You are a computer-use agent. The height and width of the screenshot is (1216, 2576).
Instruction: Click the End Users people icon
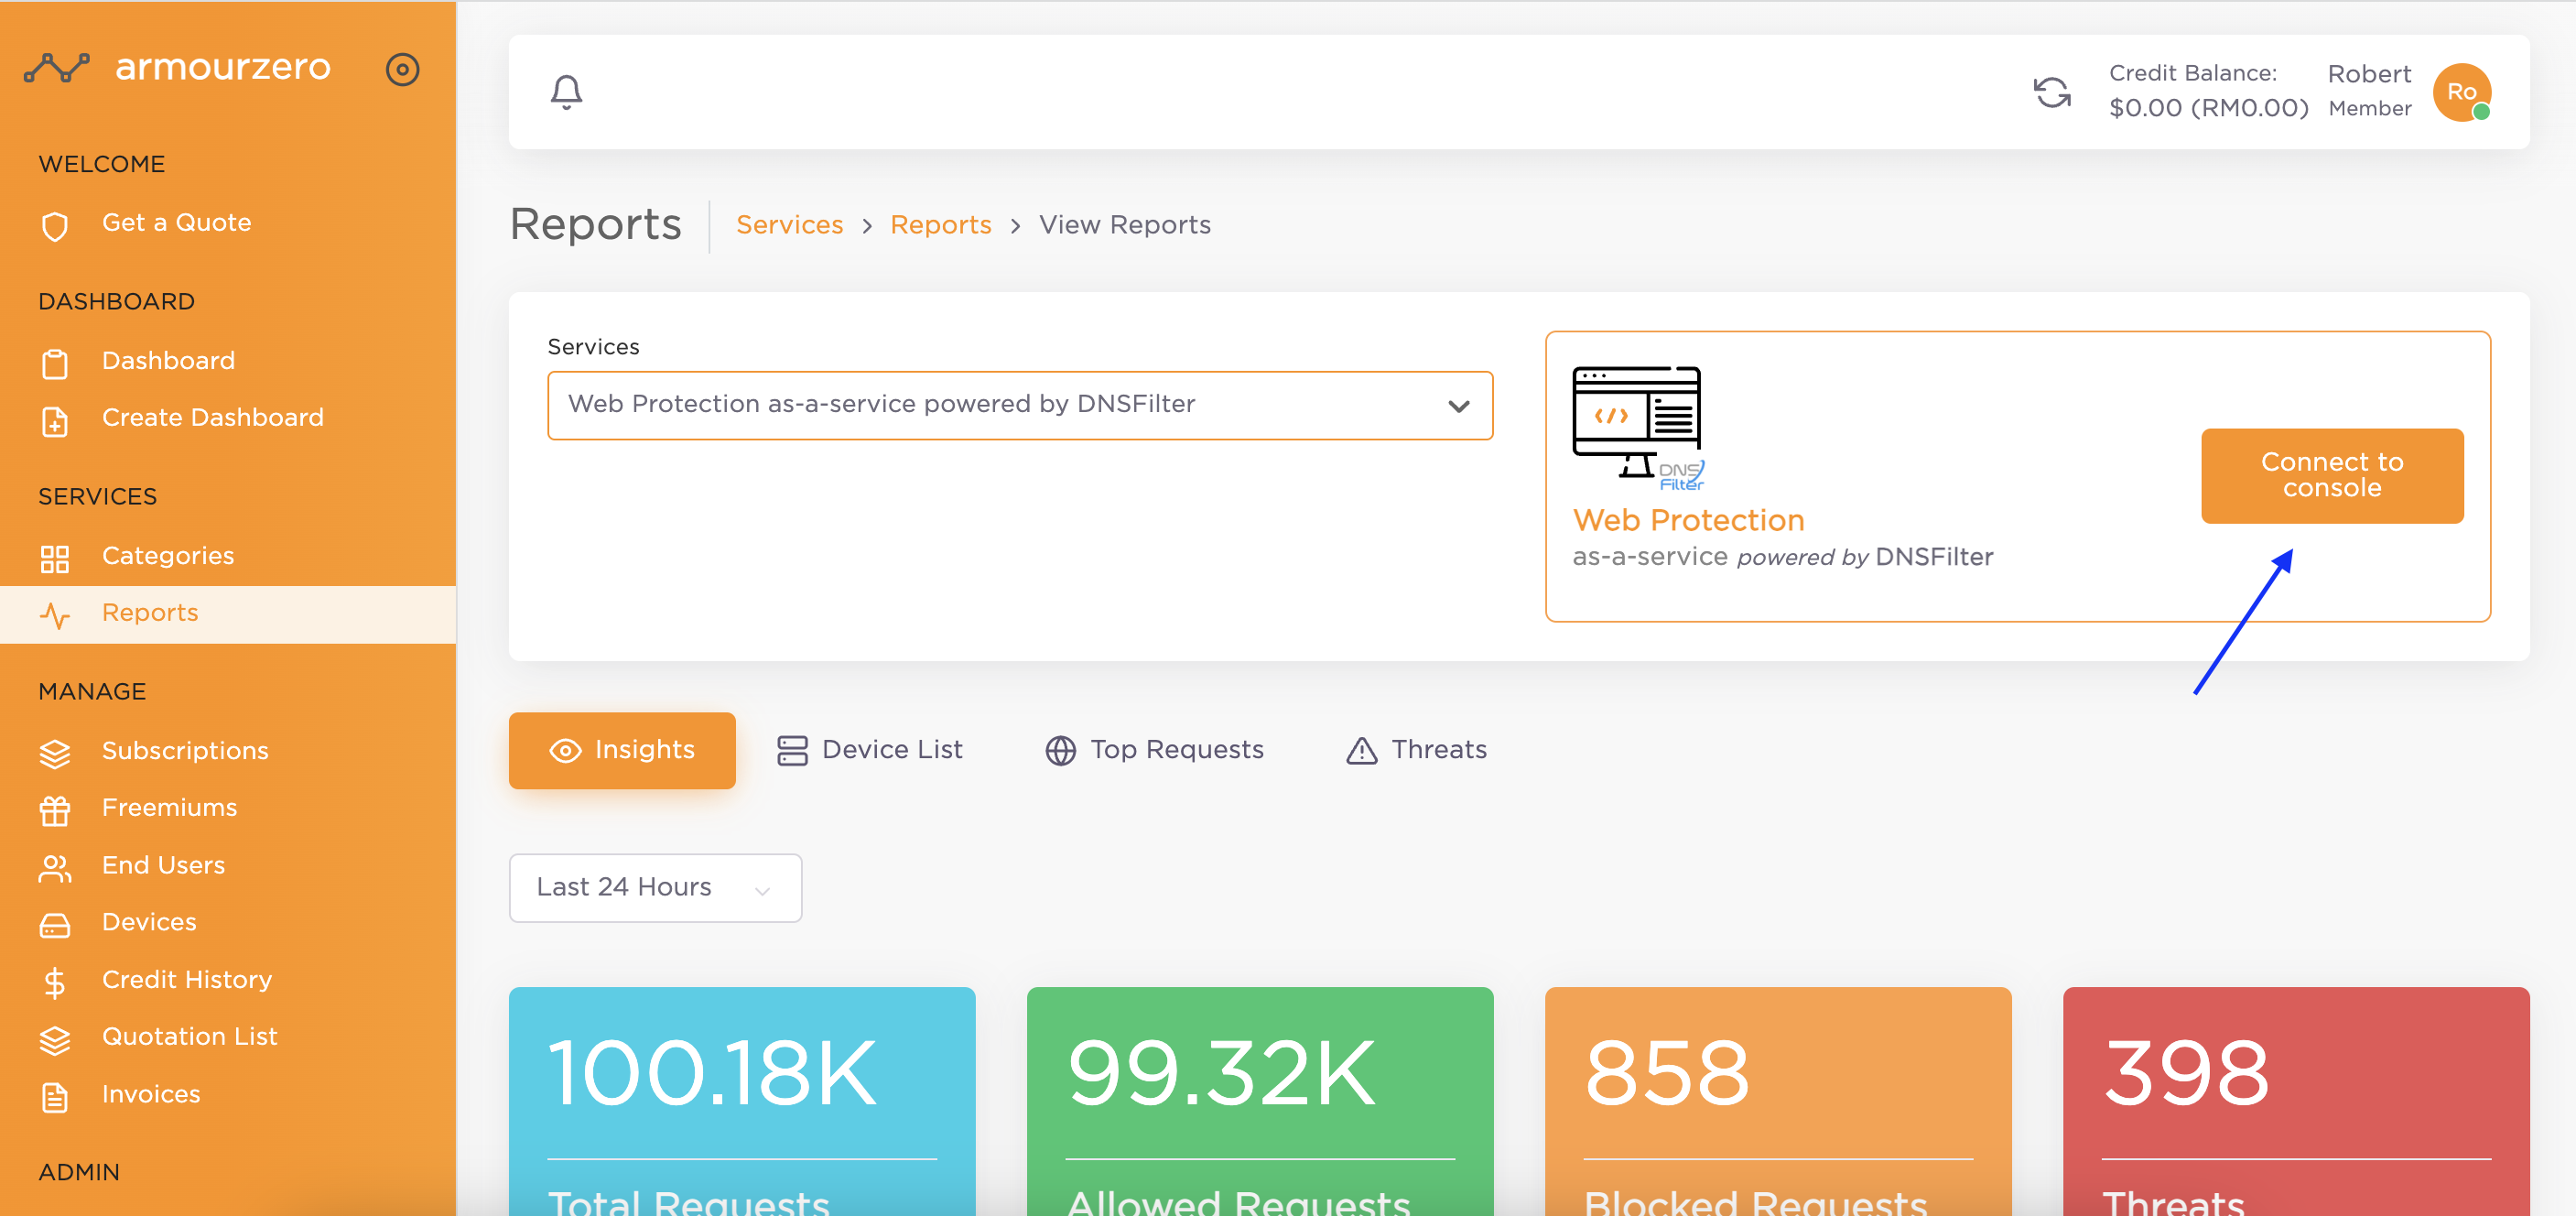[55, 869]
